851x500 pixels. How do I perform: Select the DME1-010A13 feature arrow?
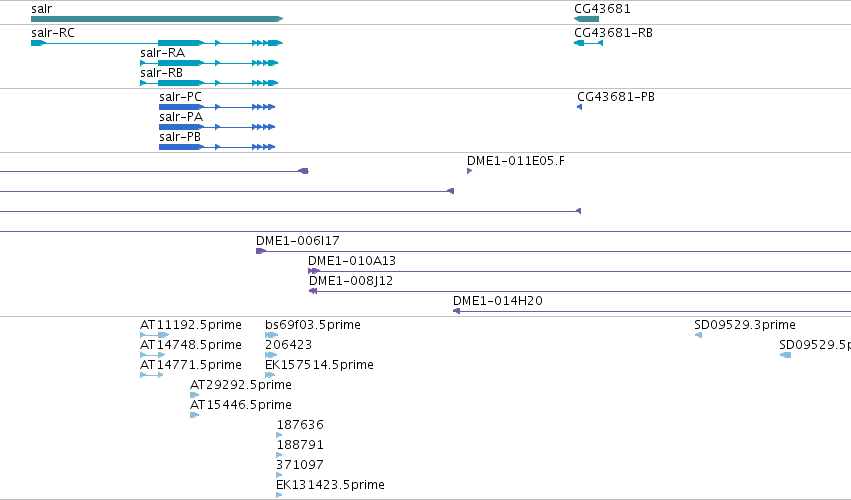[314, 271]
